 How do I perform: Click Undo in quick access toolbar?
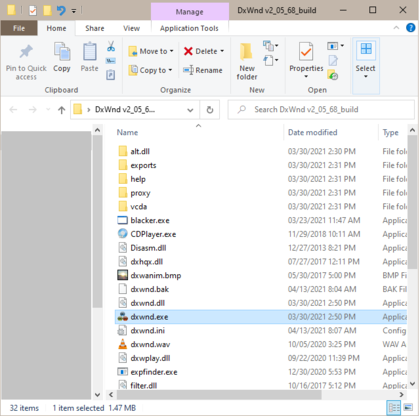click(61, 11)
